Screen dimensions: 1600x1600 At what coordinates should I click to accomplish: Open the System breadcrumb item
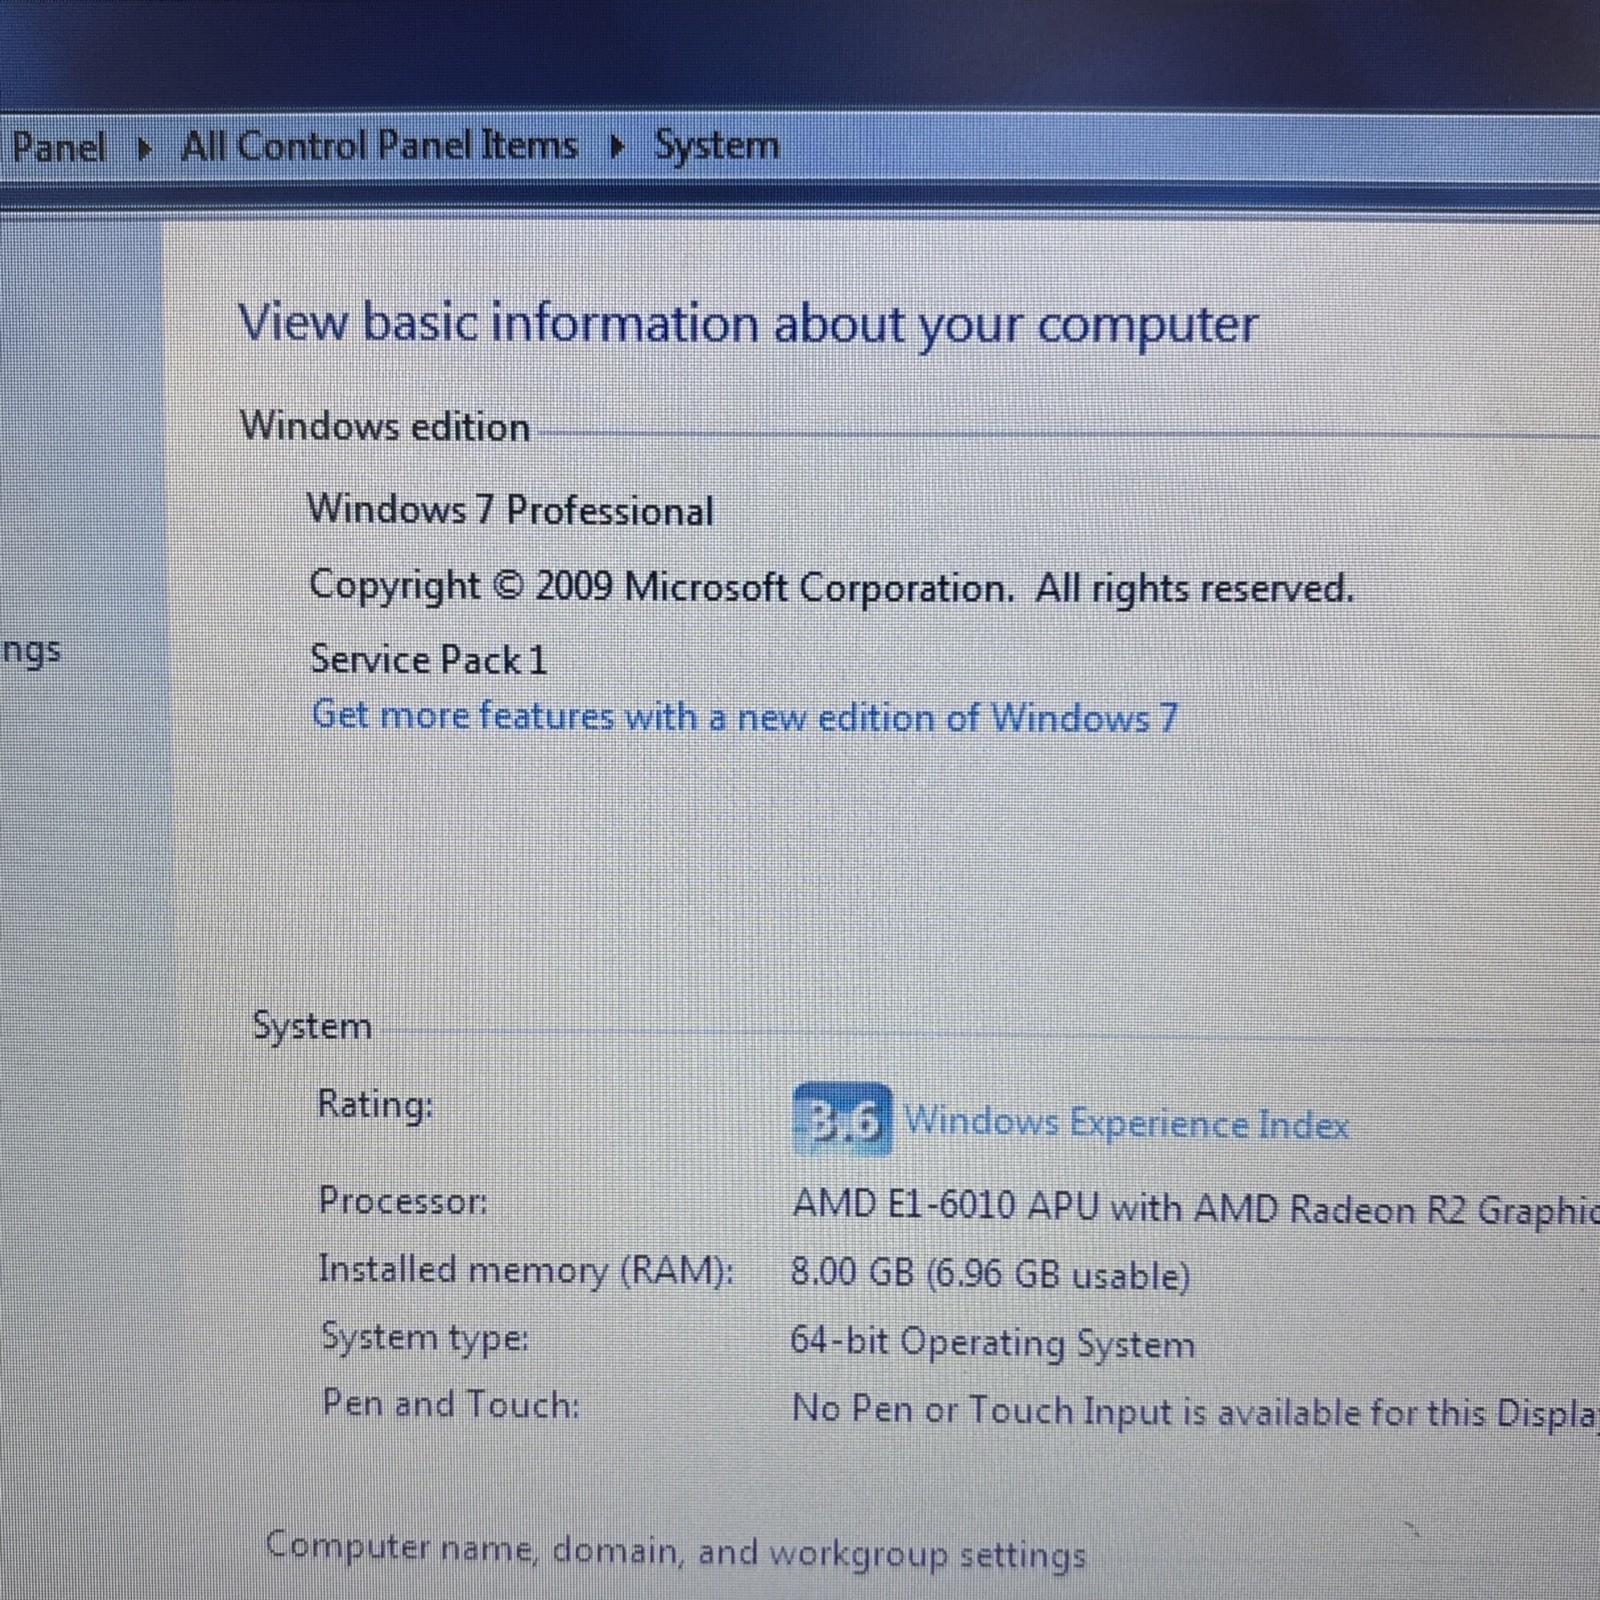click(x=716, y=146)
